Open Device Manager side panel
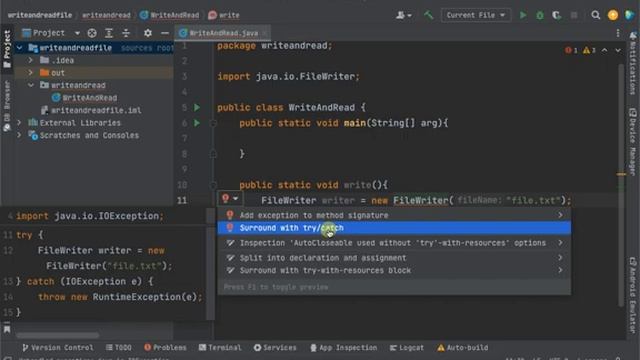 pyautogui.click(x=633, y=142)
